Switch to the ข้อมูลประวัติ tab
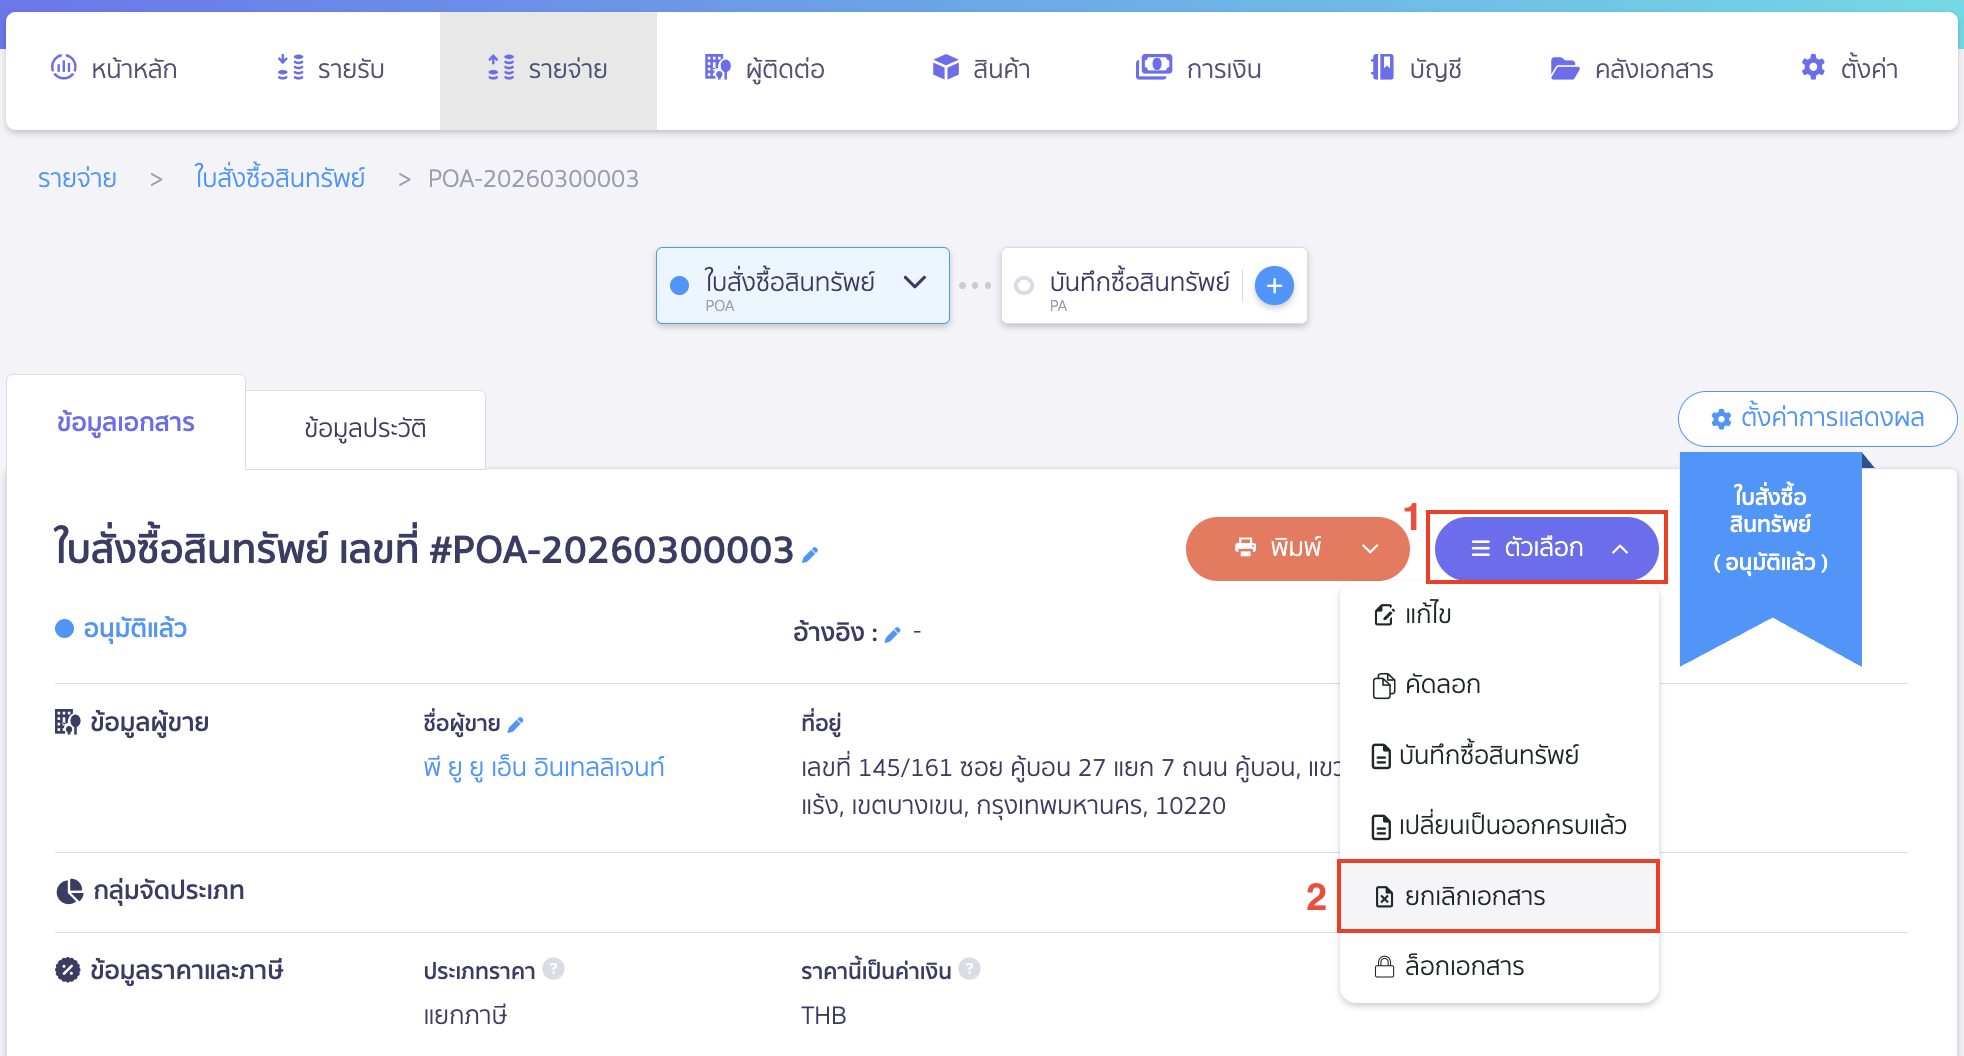Viewport: 1964px width, 1056px height. click(366, 428)
